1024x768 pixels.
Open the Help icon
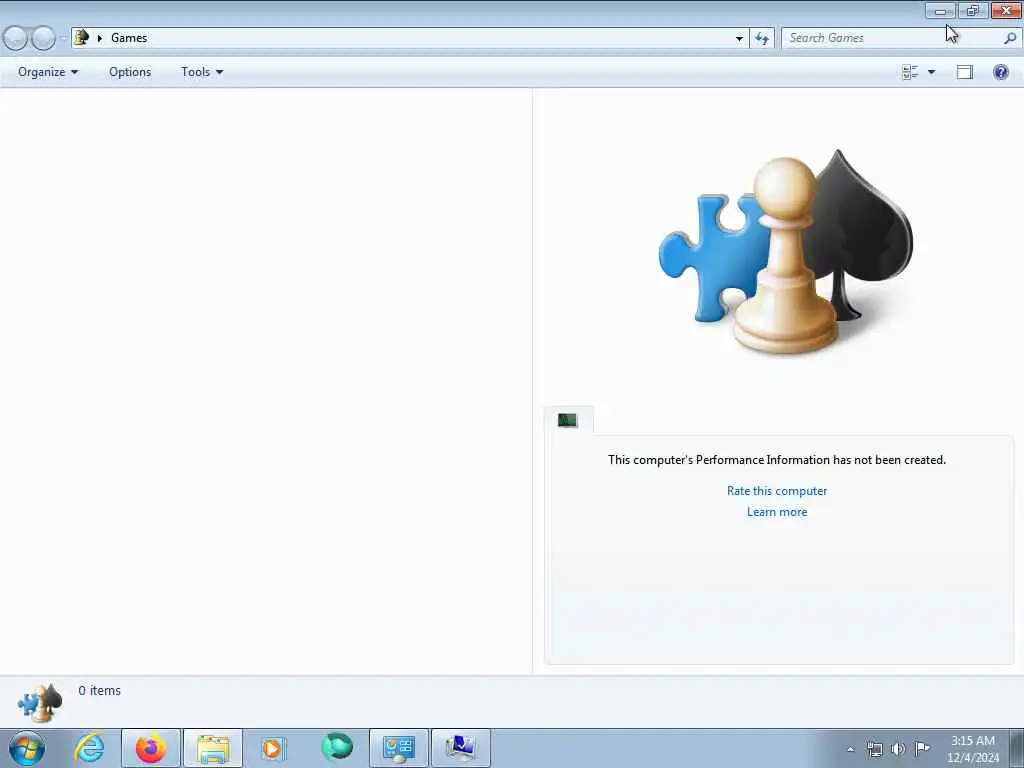(1000, 72)
